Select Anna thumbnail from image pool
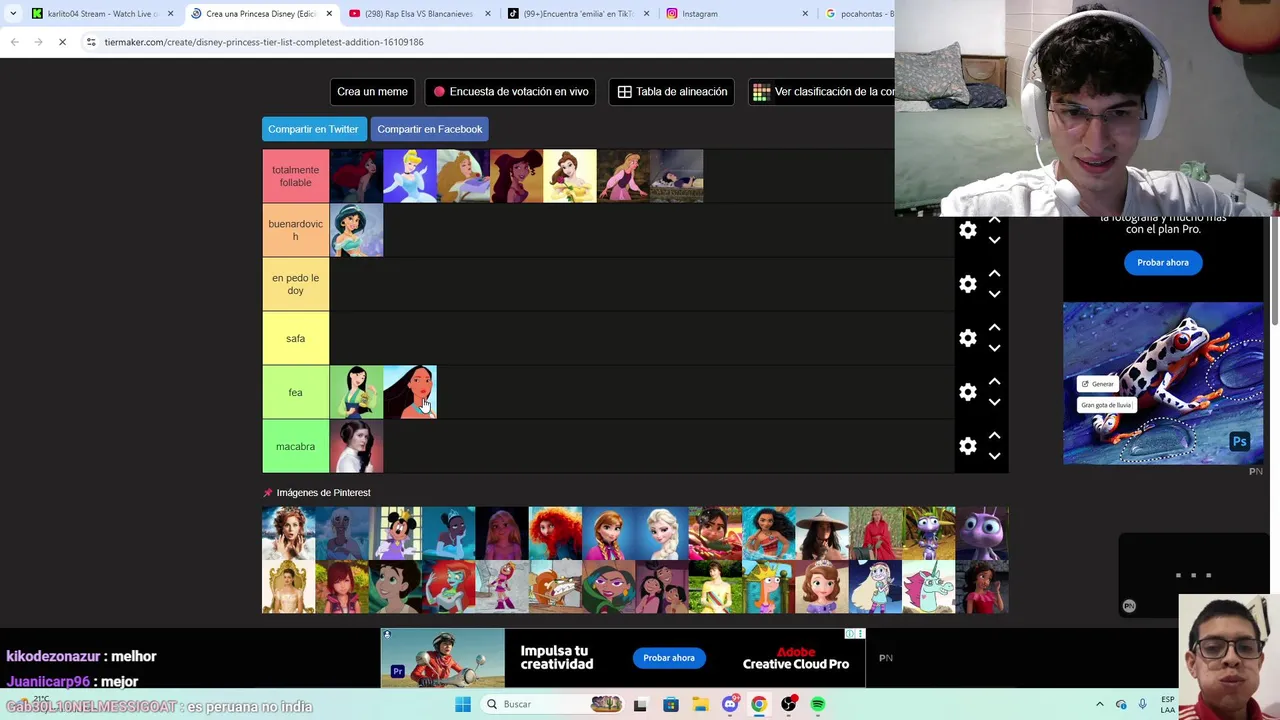1280x720 pixels. click(608, 533)
